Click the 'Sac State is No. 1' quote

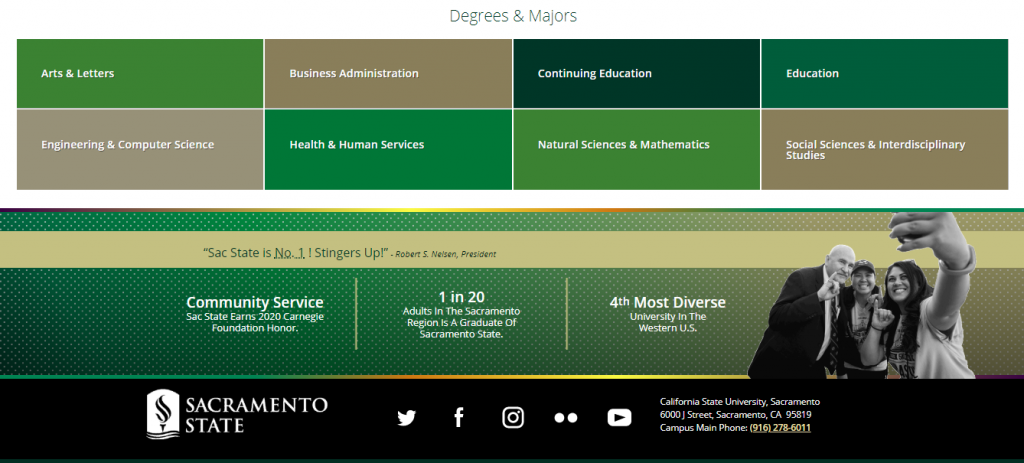pyautogui.click(x=296, y=253)
